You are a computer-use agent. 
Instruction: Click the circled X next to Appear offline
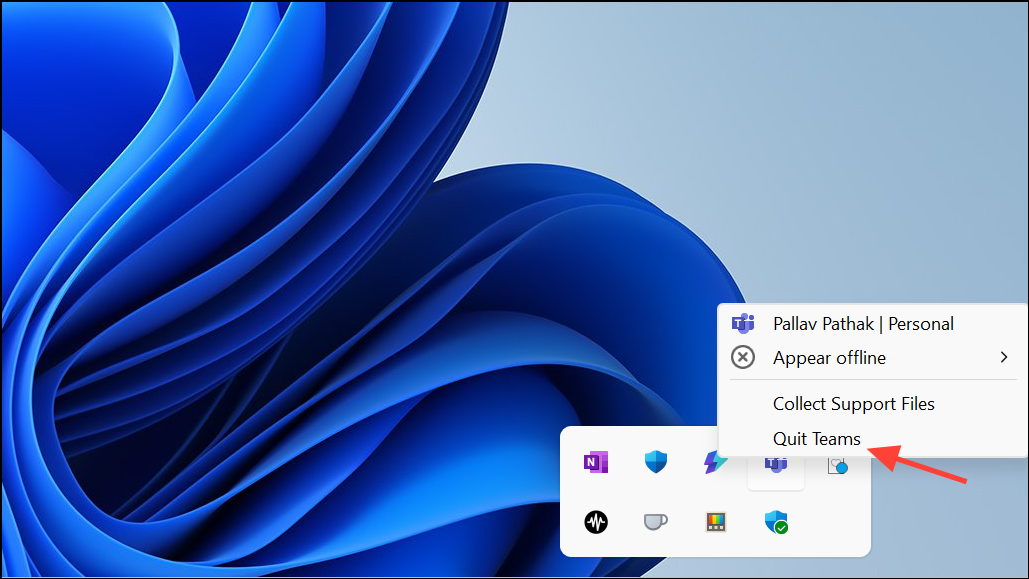click(x=743, y=357)
